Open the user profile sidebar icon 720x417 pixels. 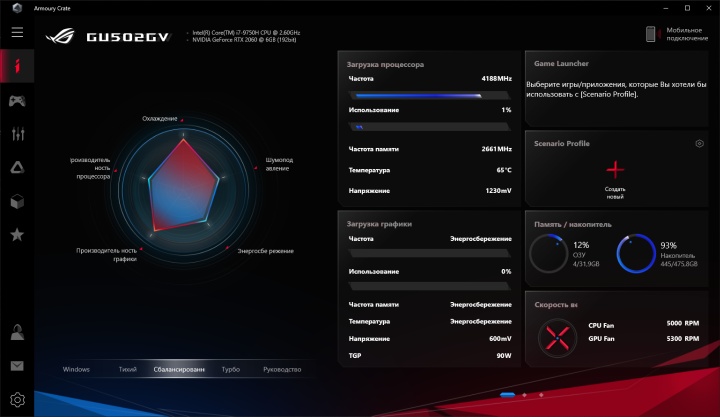[x=17, y=332]
